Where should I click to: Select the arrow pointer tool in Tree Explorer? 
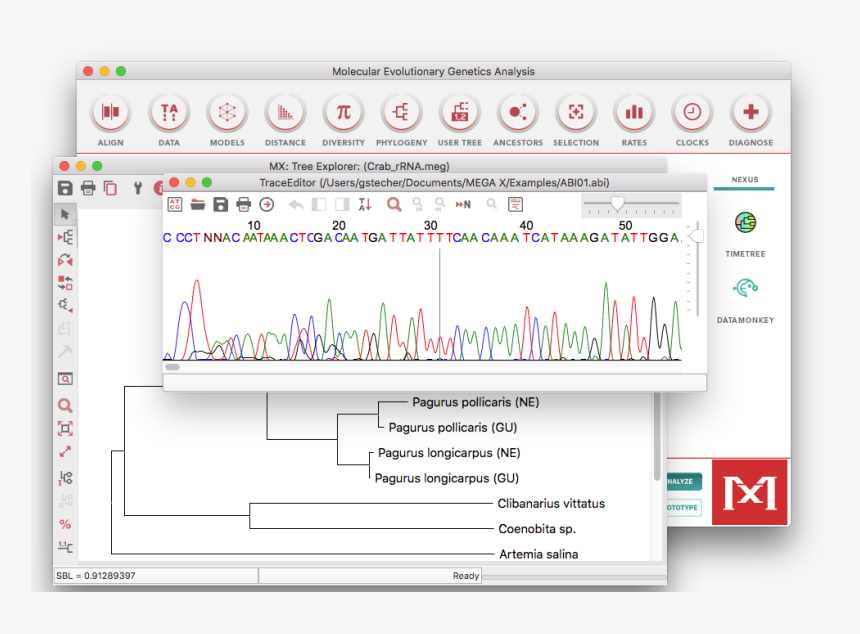(x=64, y=214)
